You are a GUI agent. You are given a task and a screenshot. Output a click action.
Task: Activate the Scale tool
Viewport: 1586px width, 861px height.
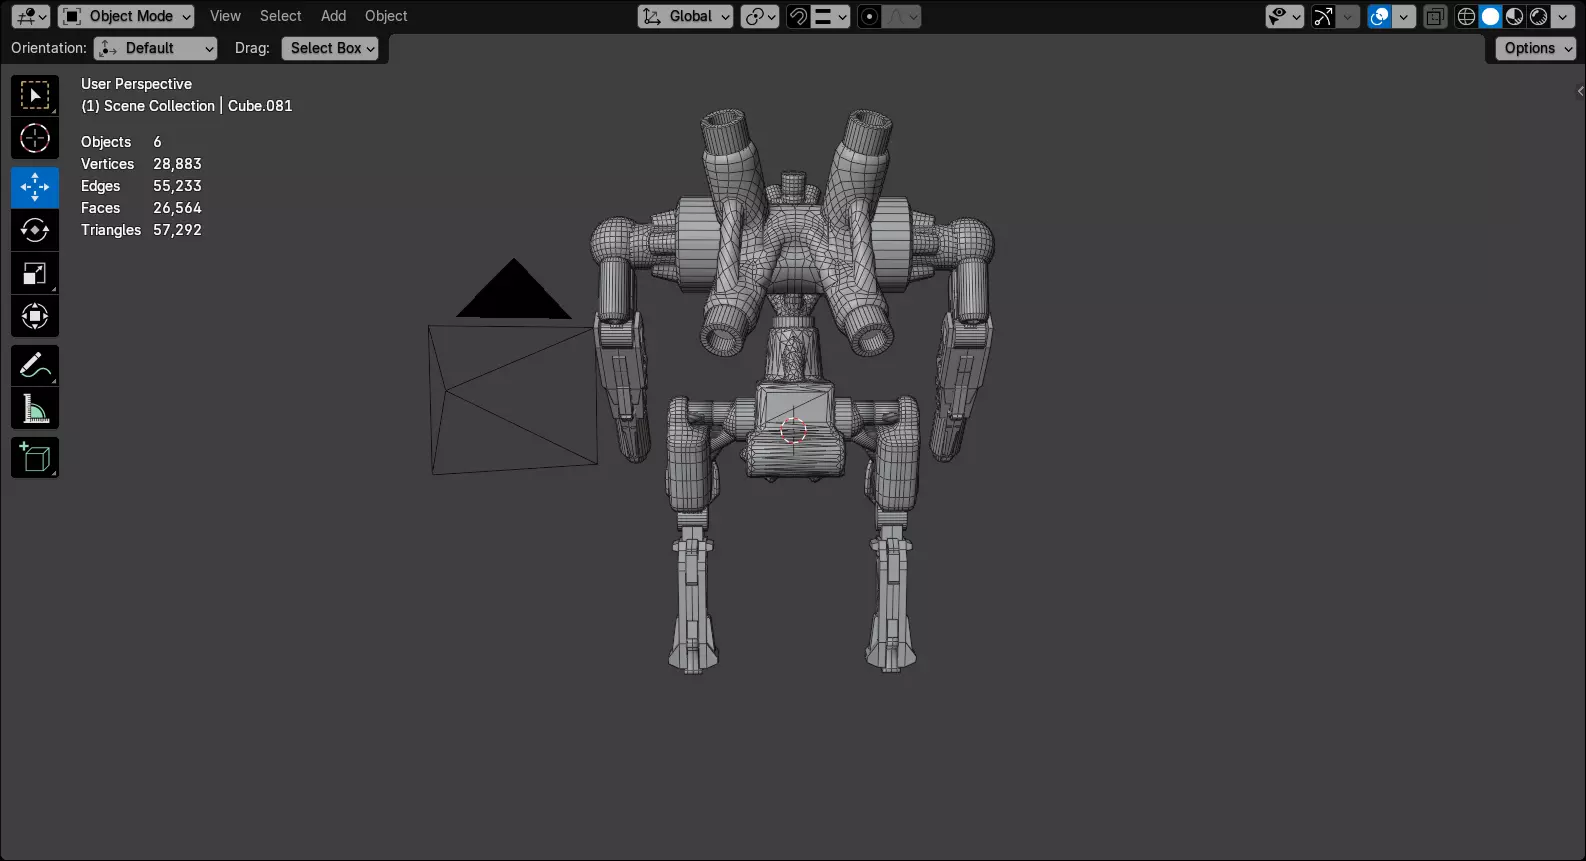(x=35, y=274)
